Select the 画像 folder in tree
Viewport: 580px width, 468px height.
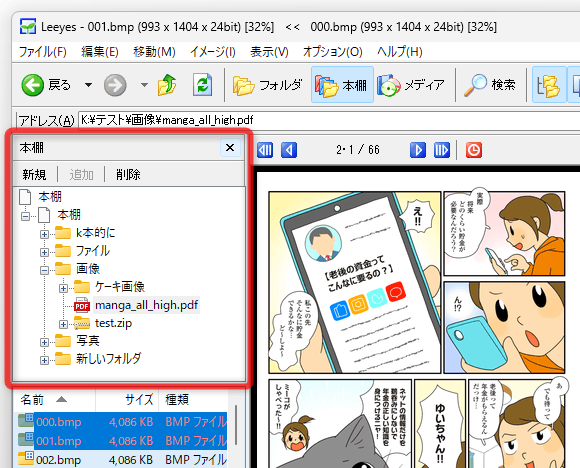88,269
